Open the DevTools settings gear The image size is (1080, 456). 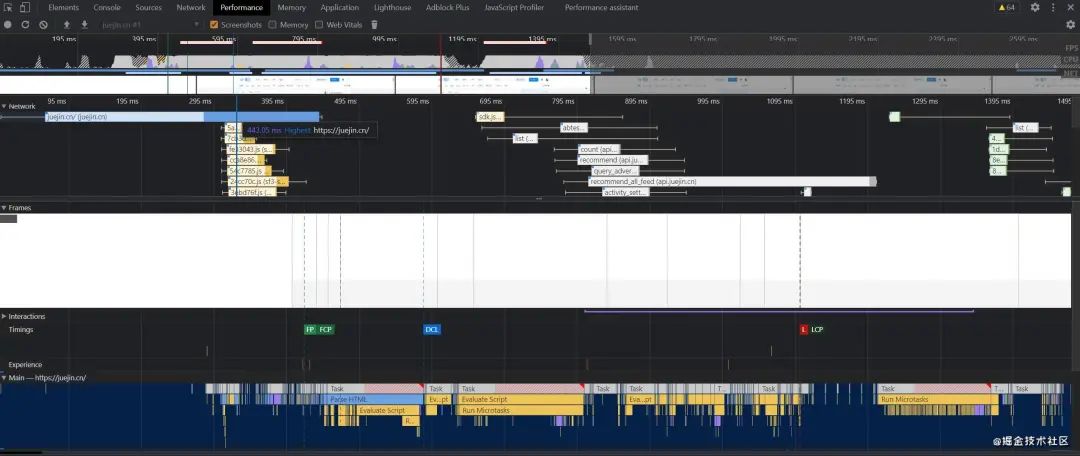click(1035, 8)
